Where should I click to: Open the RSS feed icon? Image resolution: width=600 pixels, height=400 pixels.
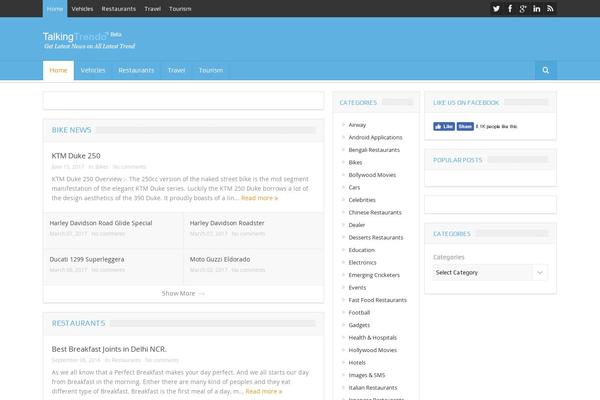[550, 9]
